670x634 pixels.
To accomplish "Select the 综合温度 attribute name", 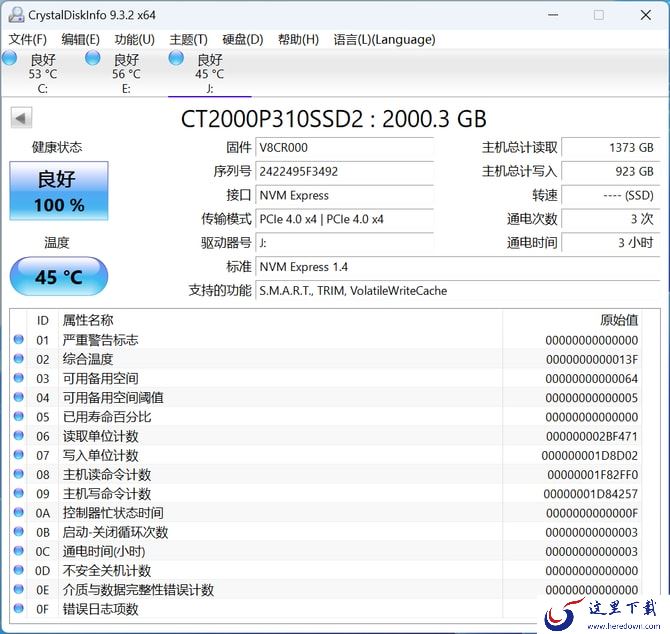I will tap(88, 359).
